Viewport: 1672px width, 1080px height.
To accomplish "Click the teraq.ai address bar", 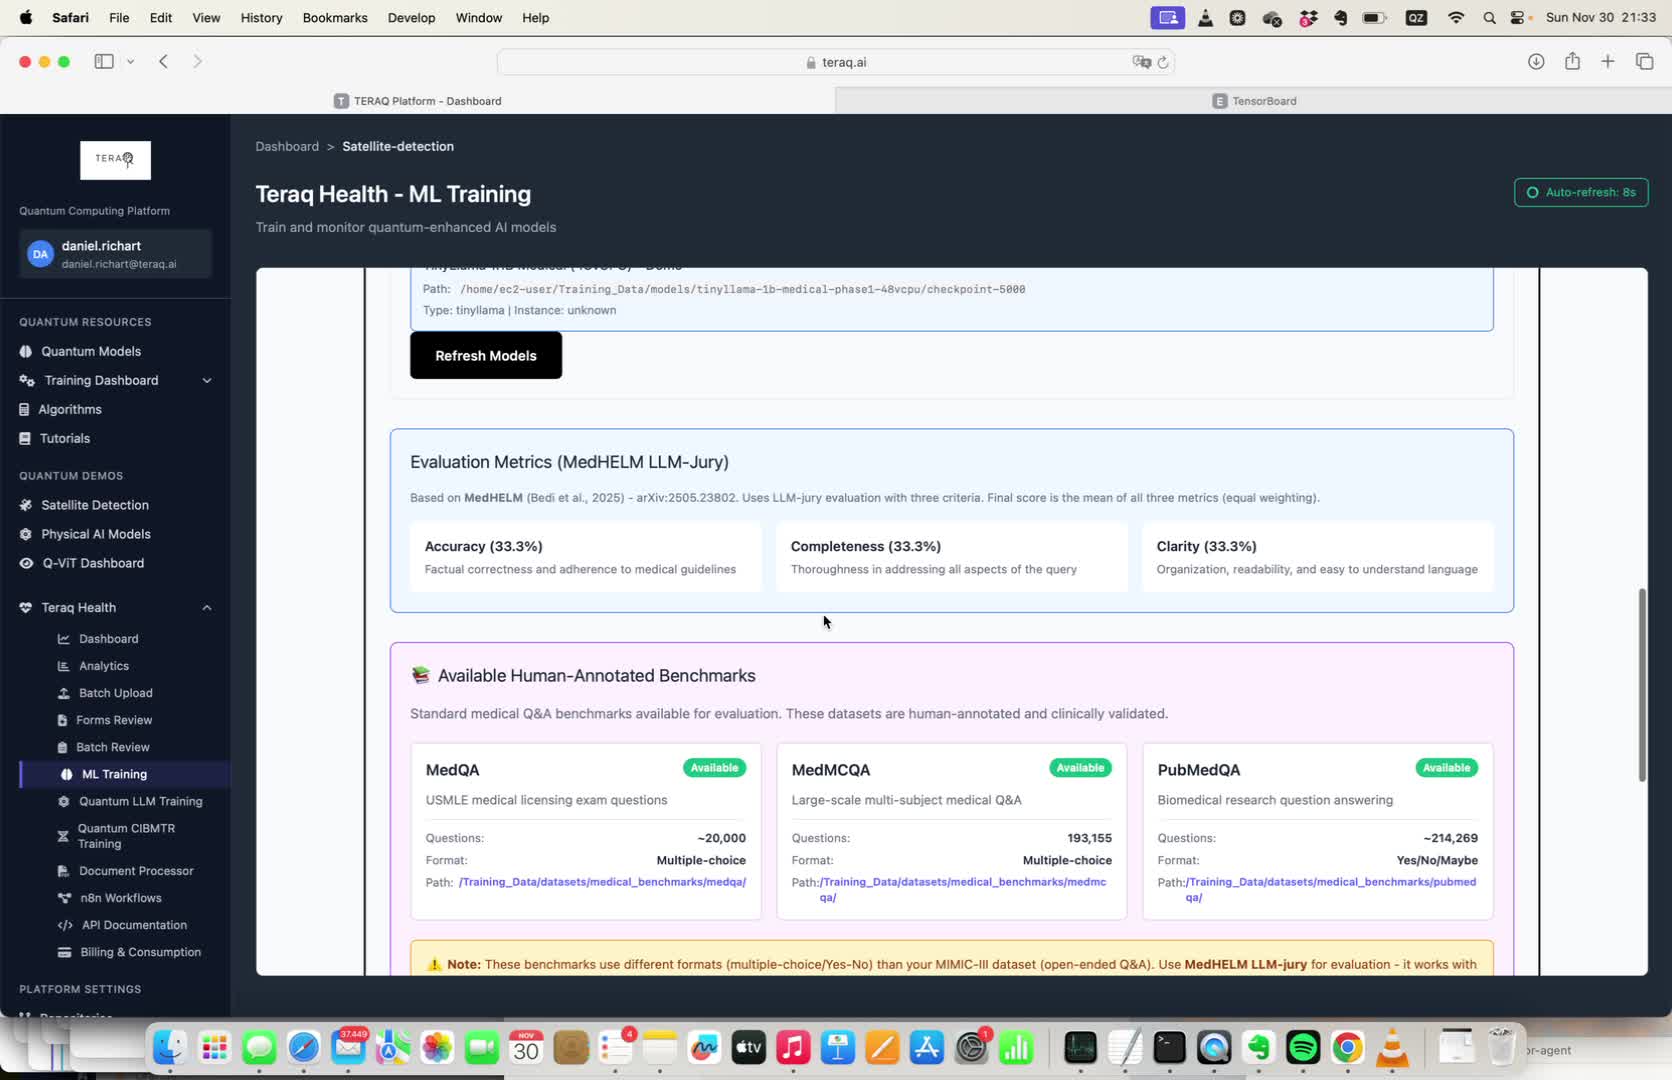I will point(835,62).
